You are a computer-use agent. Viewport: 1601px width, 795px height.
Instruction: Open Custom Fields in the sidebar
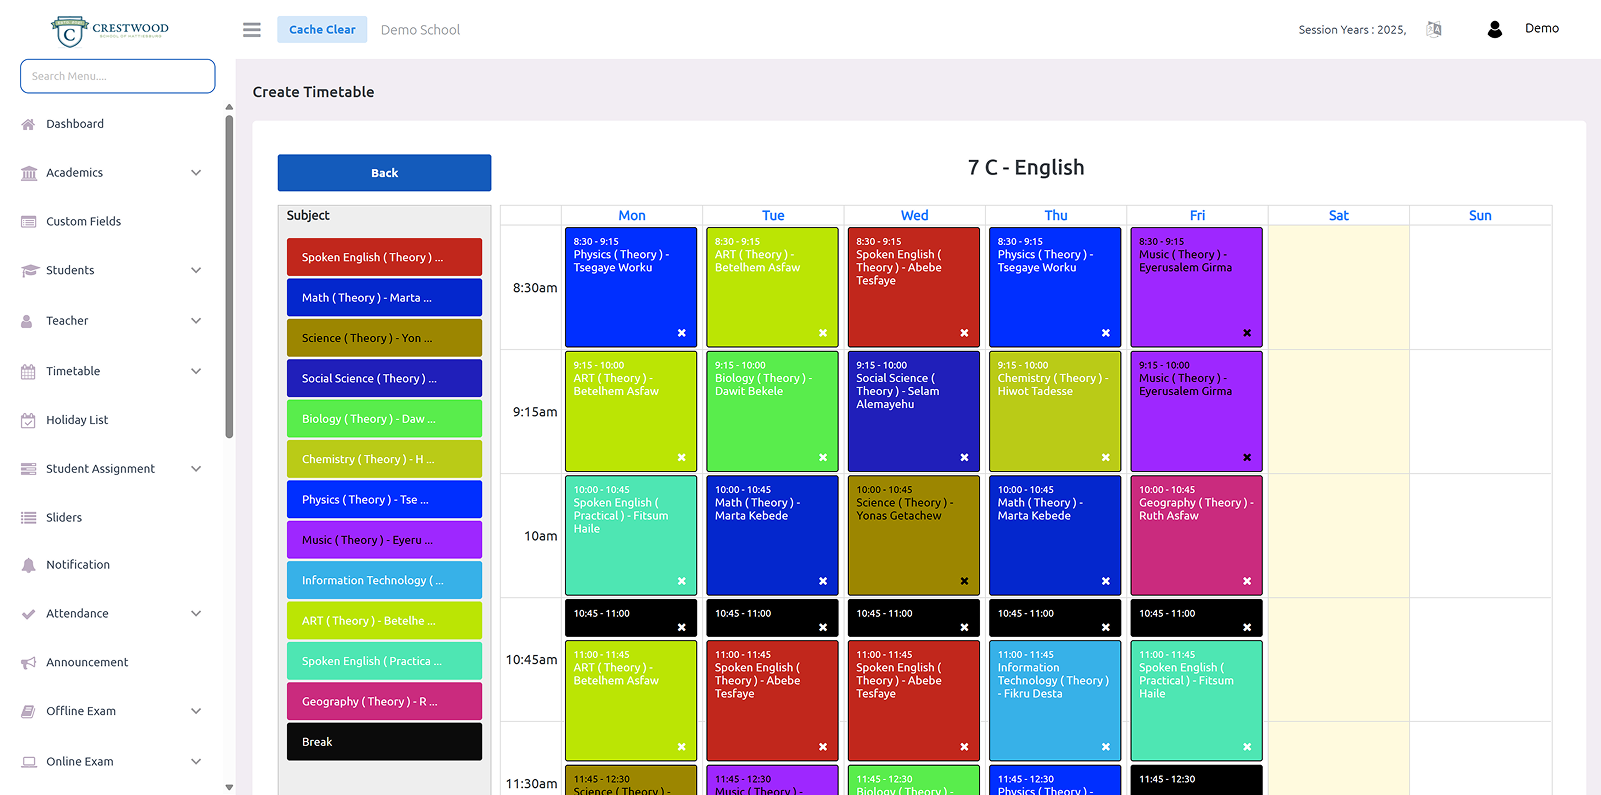[x=83, y=222]
